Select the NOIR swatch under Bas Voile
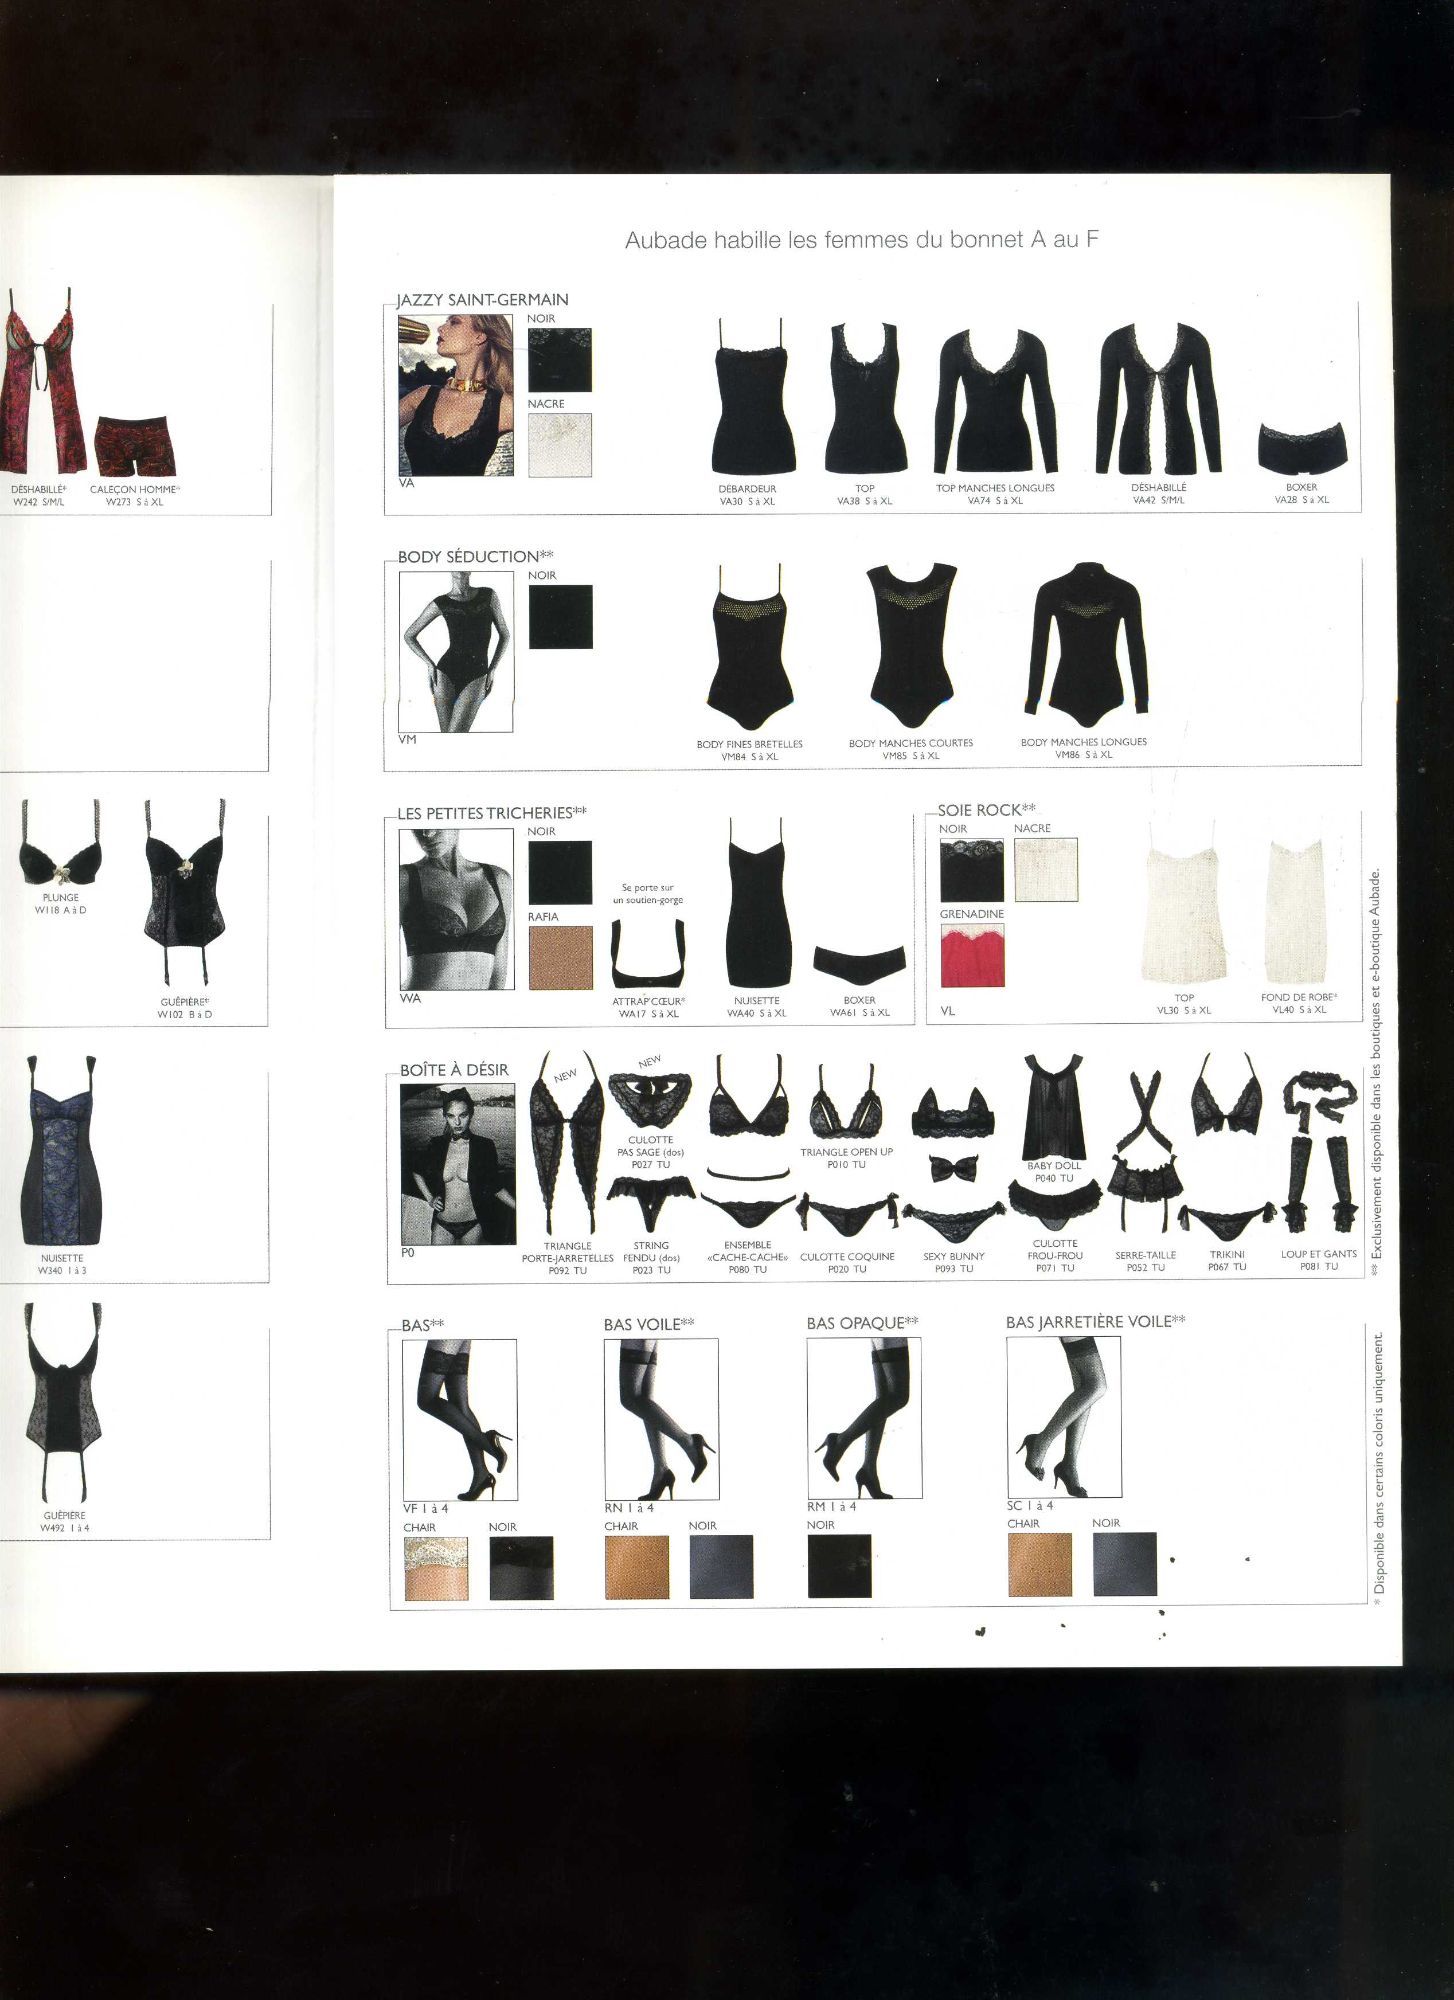Image resolution: width=1454 pixels, height=2000 pixels. pos(722,1568)
